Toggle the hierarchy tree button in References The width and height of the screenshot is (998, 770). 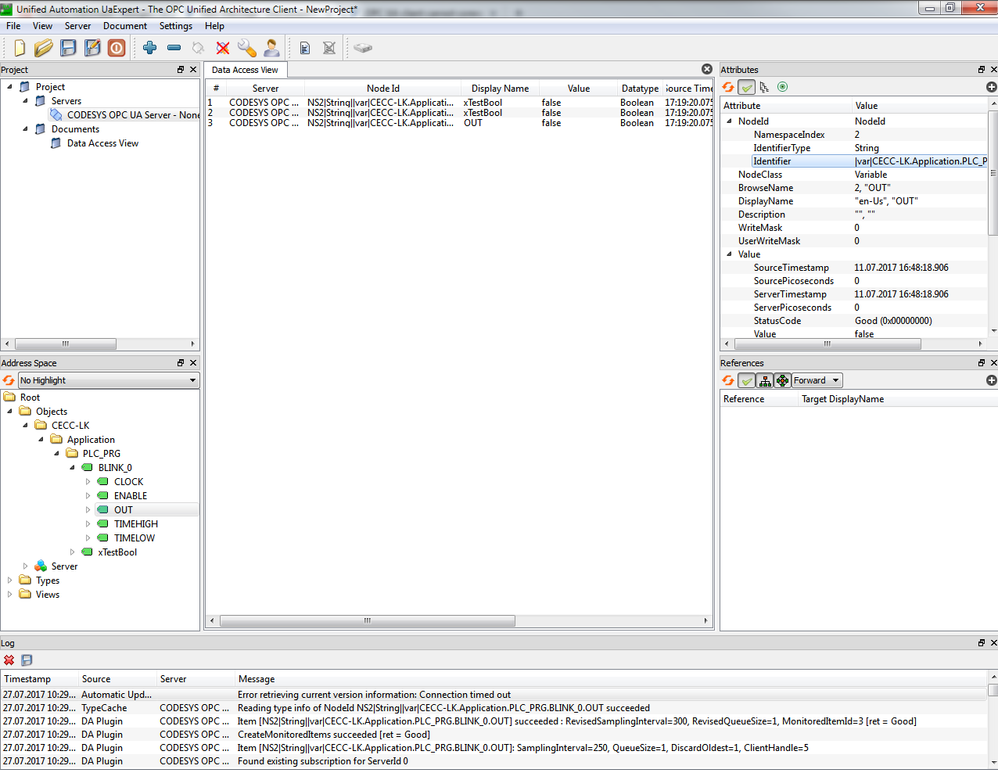click(x=764, y=381)
